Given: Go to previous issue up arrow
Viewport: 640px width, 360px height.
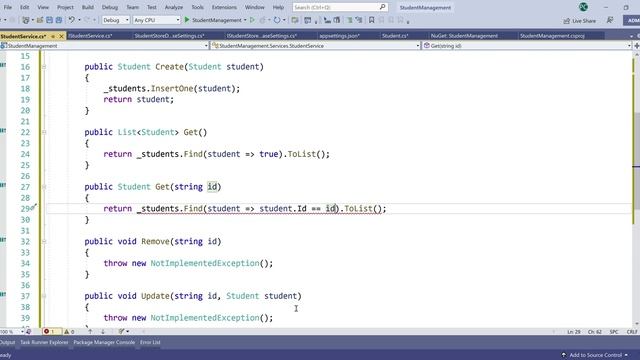Looking at the screenshot, I should (90, 331).
